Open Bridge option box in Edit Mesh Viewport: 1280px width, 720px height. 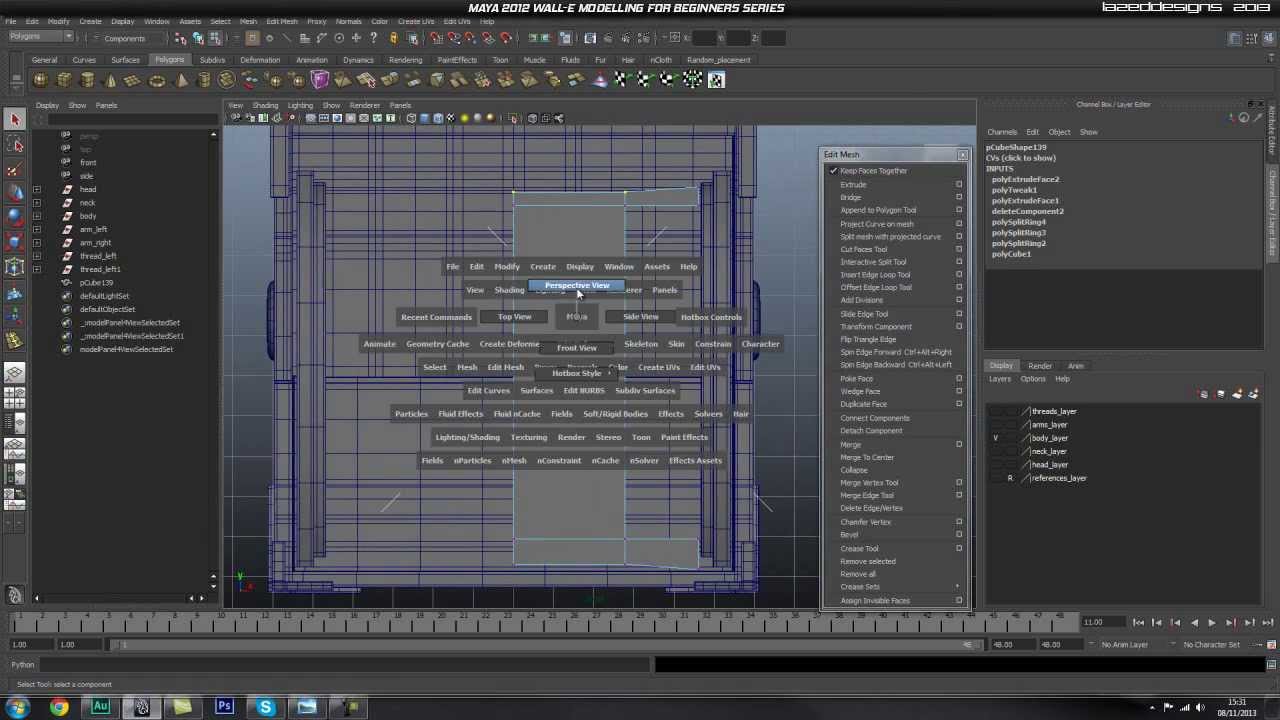(959, 197)
